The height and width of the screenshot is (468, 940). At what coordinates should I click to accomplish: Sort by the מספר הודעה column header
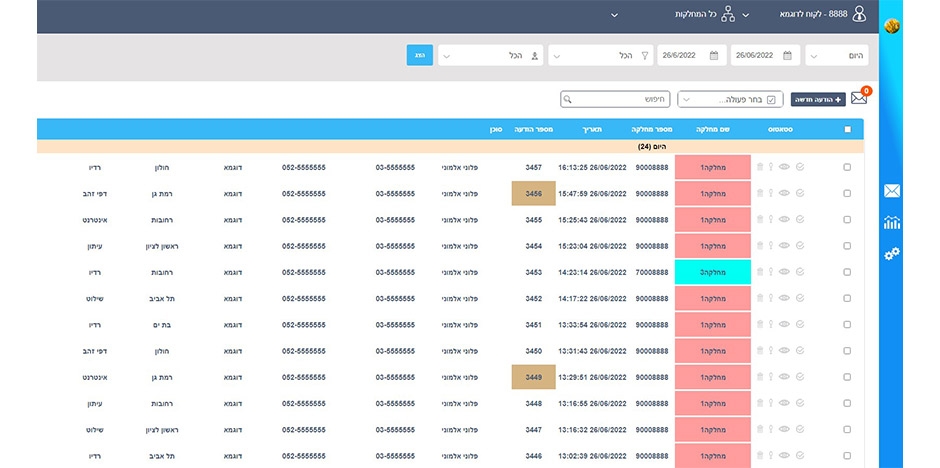point(534,129)
